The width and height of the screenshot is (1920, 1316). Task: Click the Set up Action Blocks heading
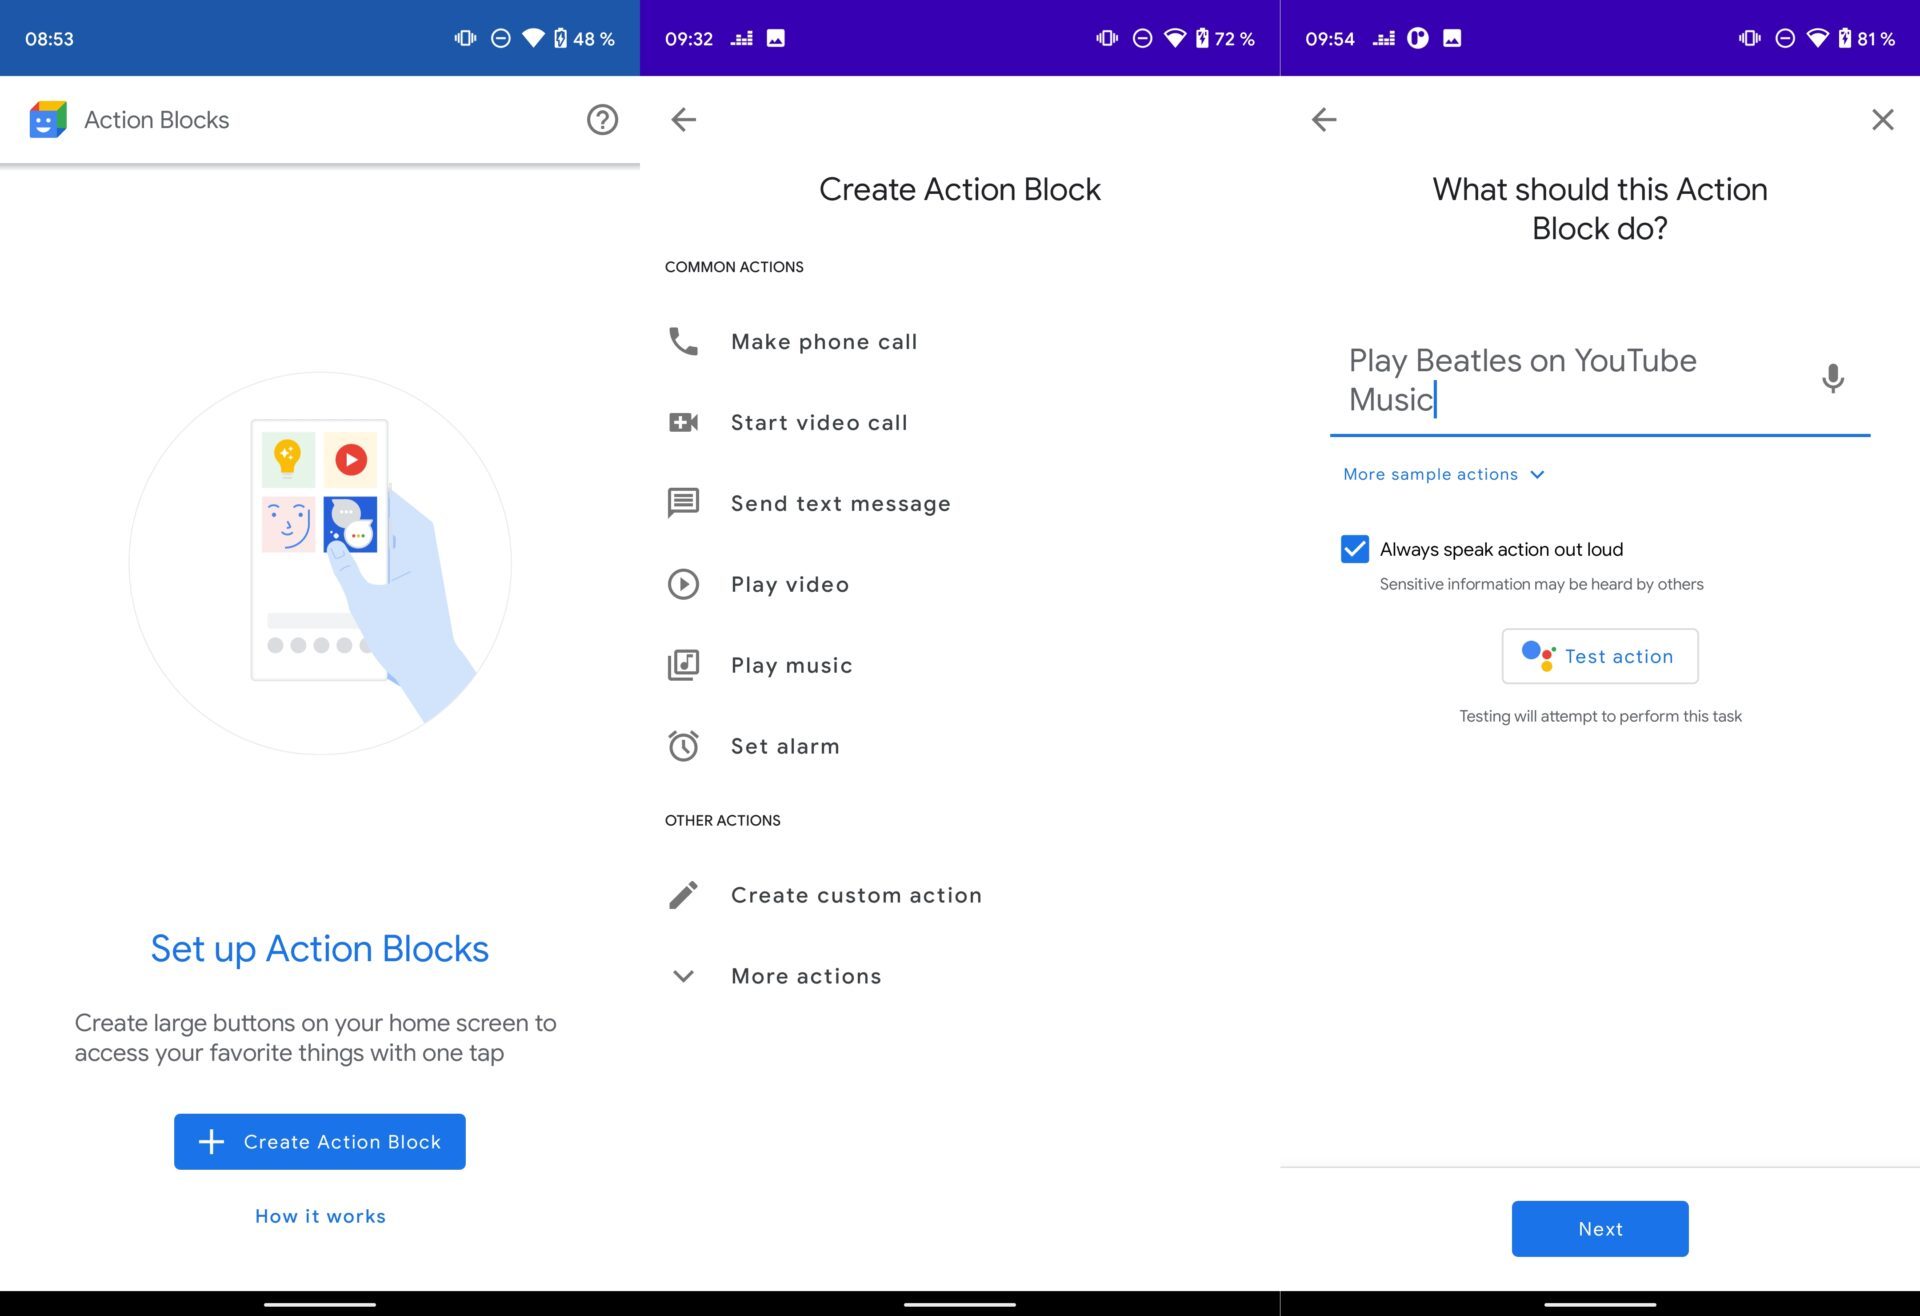[319, 948]
